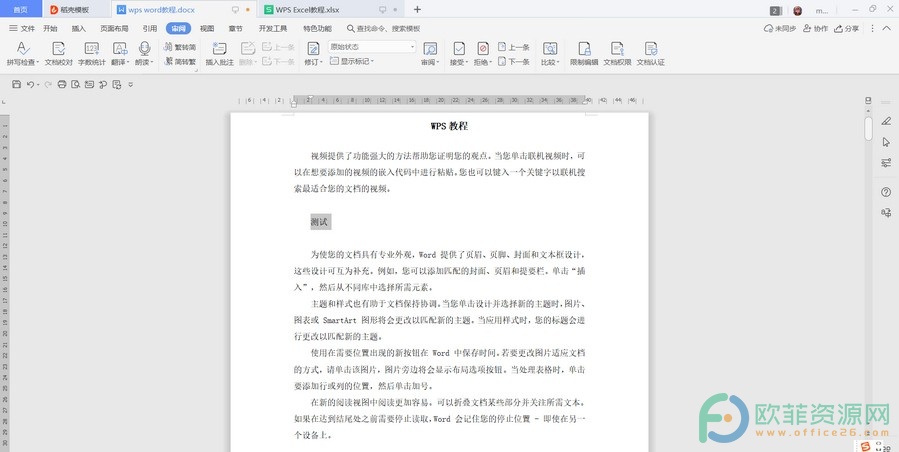Click the help question mark in sidebar
This screenshot has height=452, width=899.
click(886, 192)
